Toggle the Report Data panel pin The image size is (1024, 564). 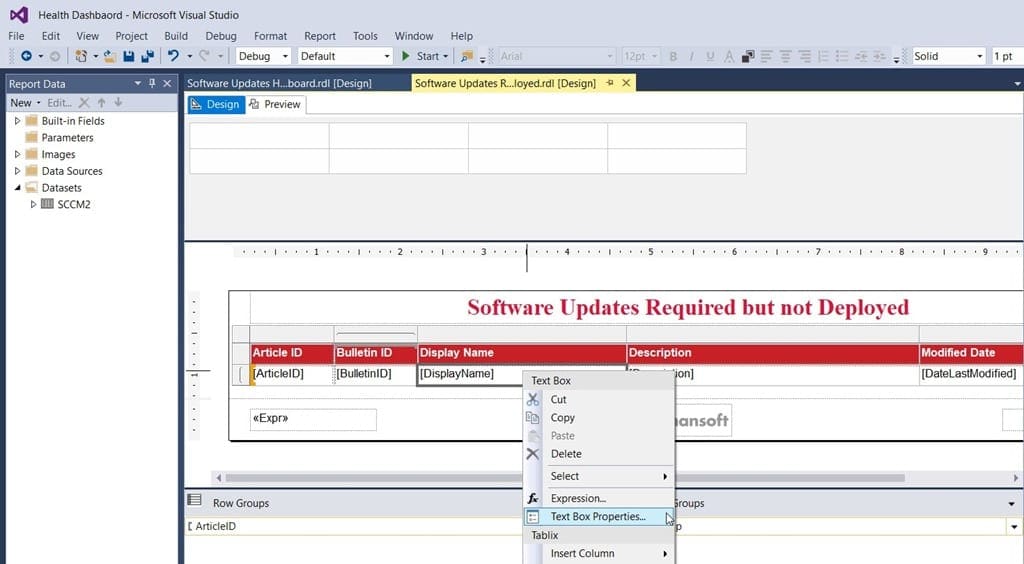pyautogui.click(x=152, y=84)
